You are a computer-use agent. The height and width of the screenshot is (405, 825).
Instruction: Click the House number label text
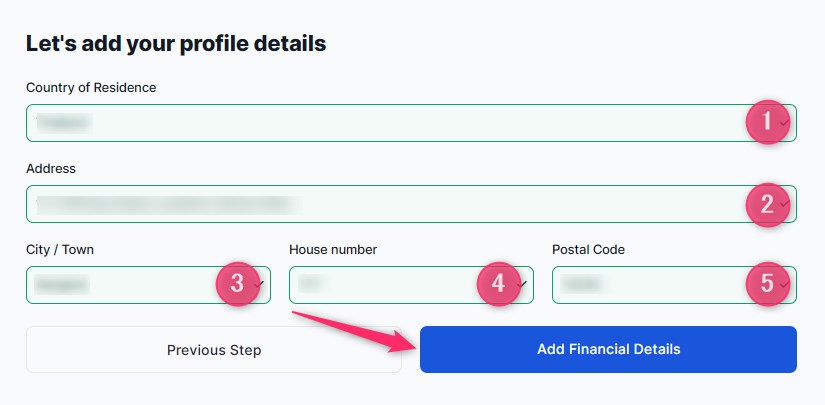333,249
